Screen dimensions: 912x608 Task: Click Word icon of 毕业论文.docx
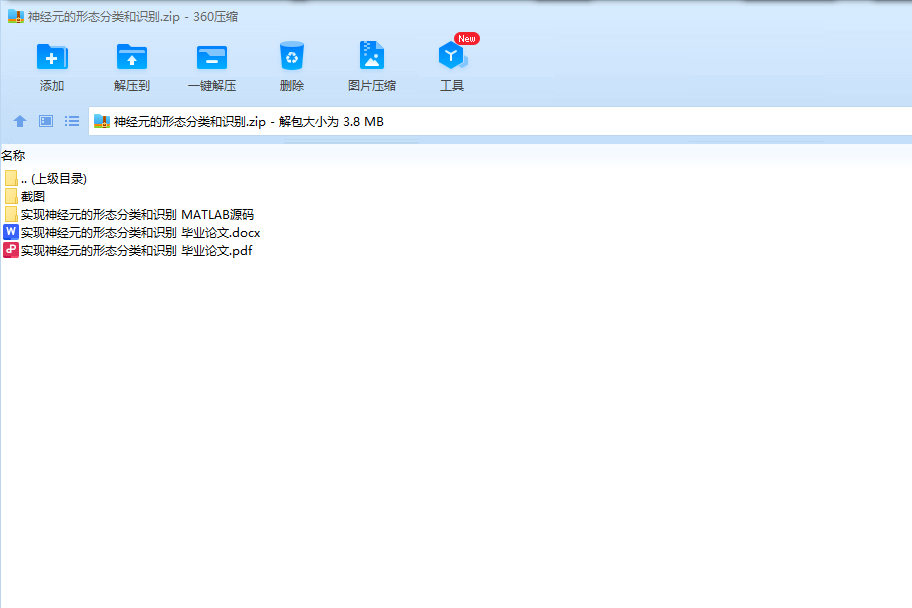[x=10, y=232]
